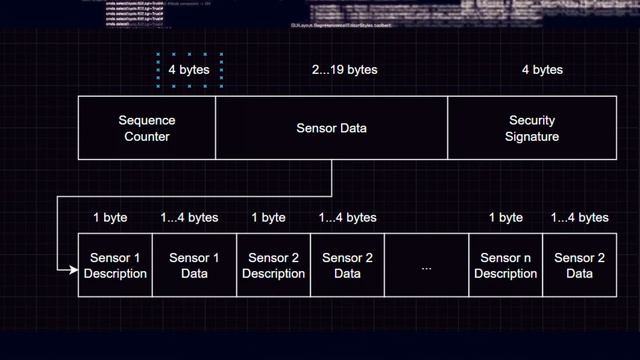Select the "2...19 bytes" label

coord(344,70)
